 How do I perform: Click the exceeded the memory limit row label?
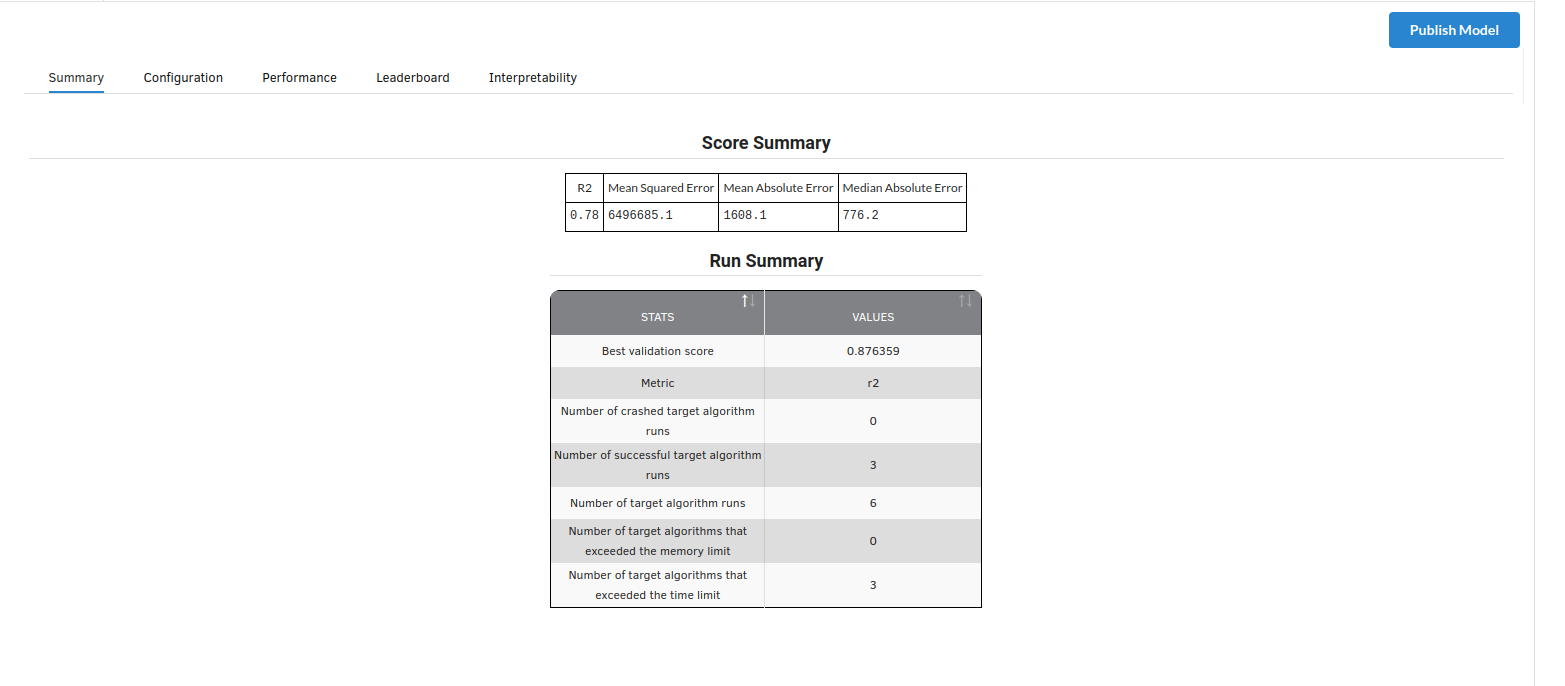click(657, 541)
